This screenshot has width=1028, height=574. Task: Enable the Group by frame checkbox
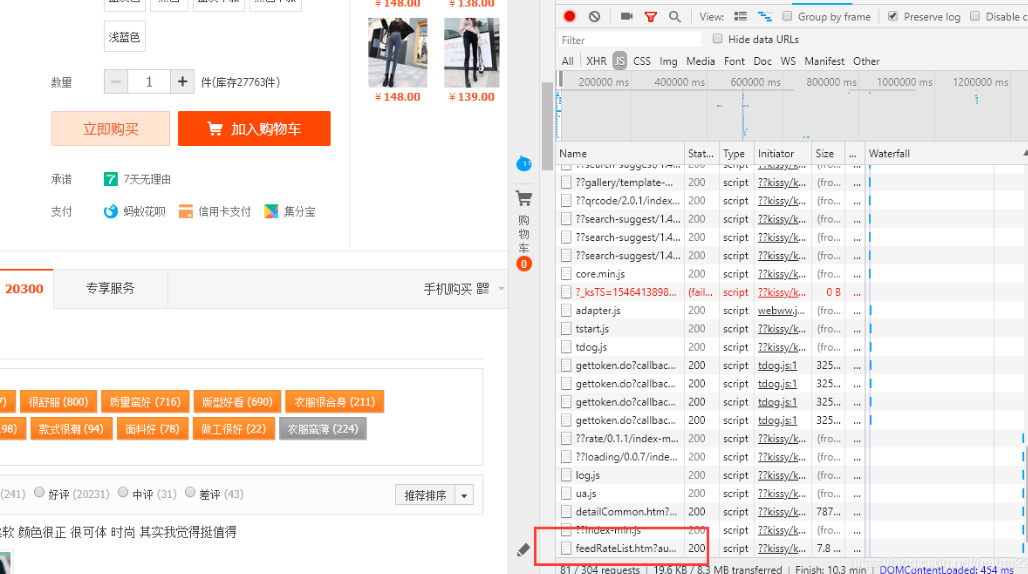coord(788,16)
